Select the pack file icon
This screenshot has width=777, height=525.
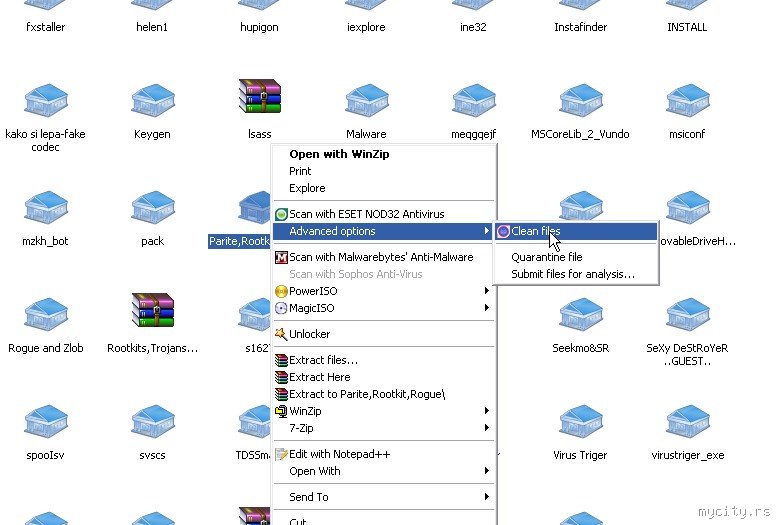153,207
